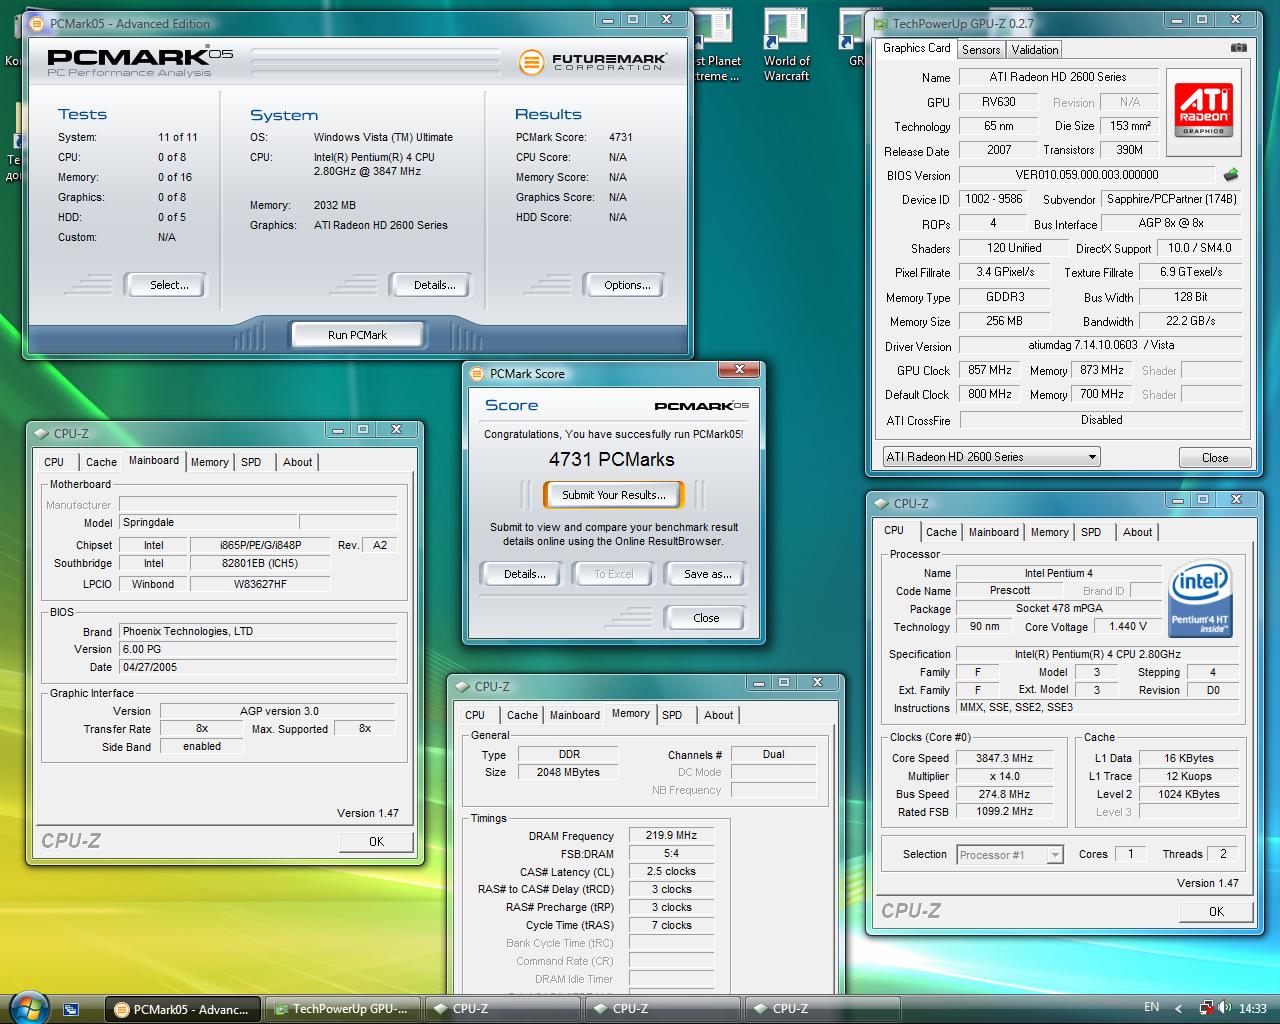The height and width of the screenshot is (1024, 1280).
Task: Click the '4731 PCMarks' score text
Action: coord(612,460)
